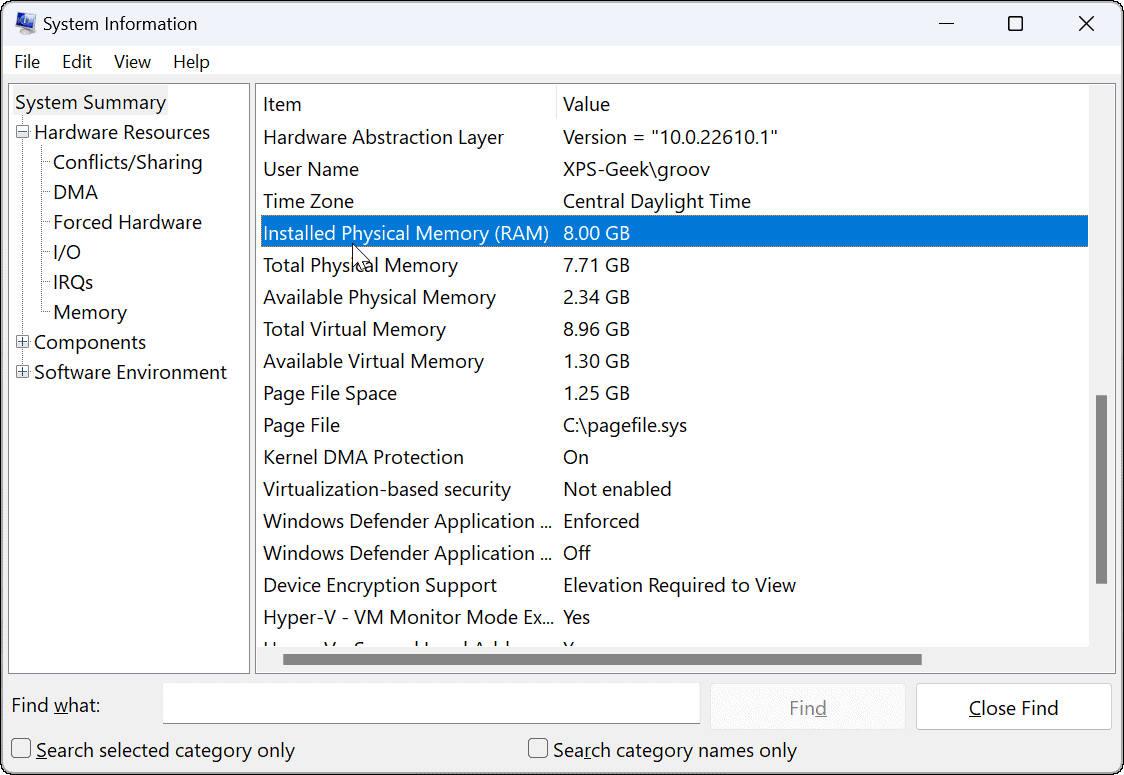
Task: Select the Time Zone row
Action: coord(675,201)
